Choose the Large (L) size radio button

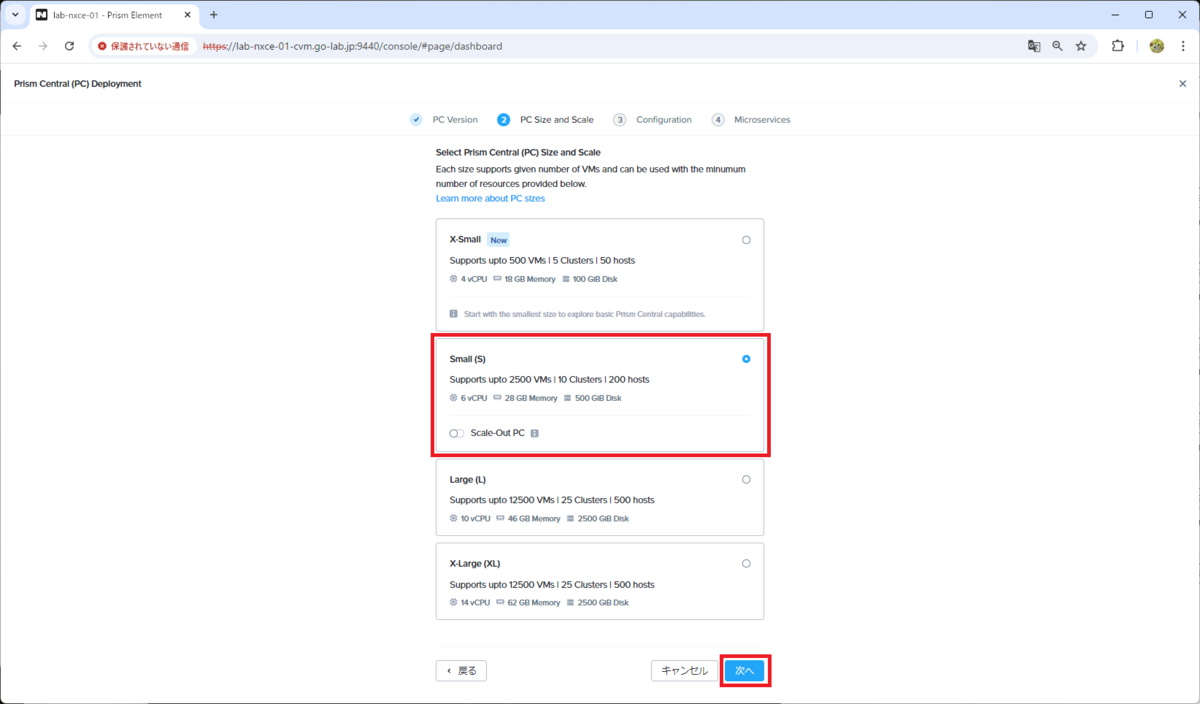click(x=746, y=480)
